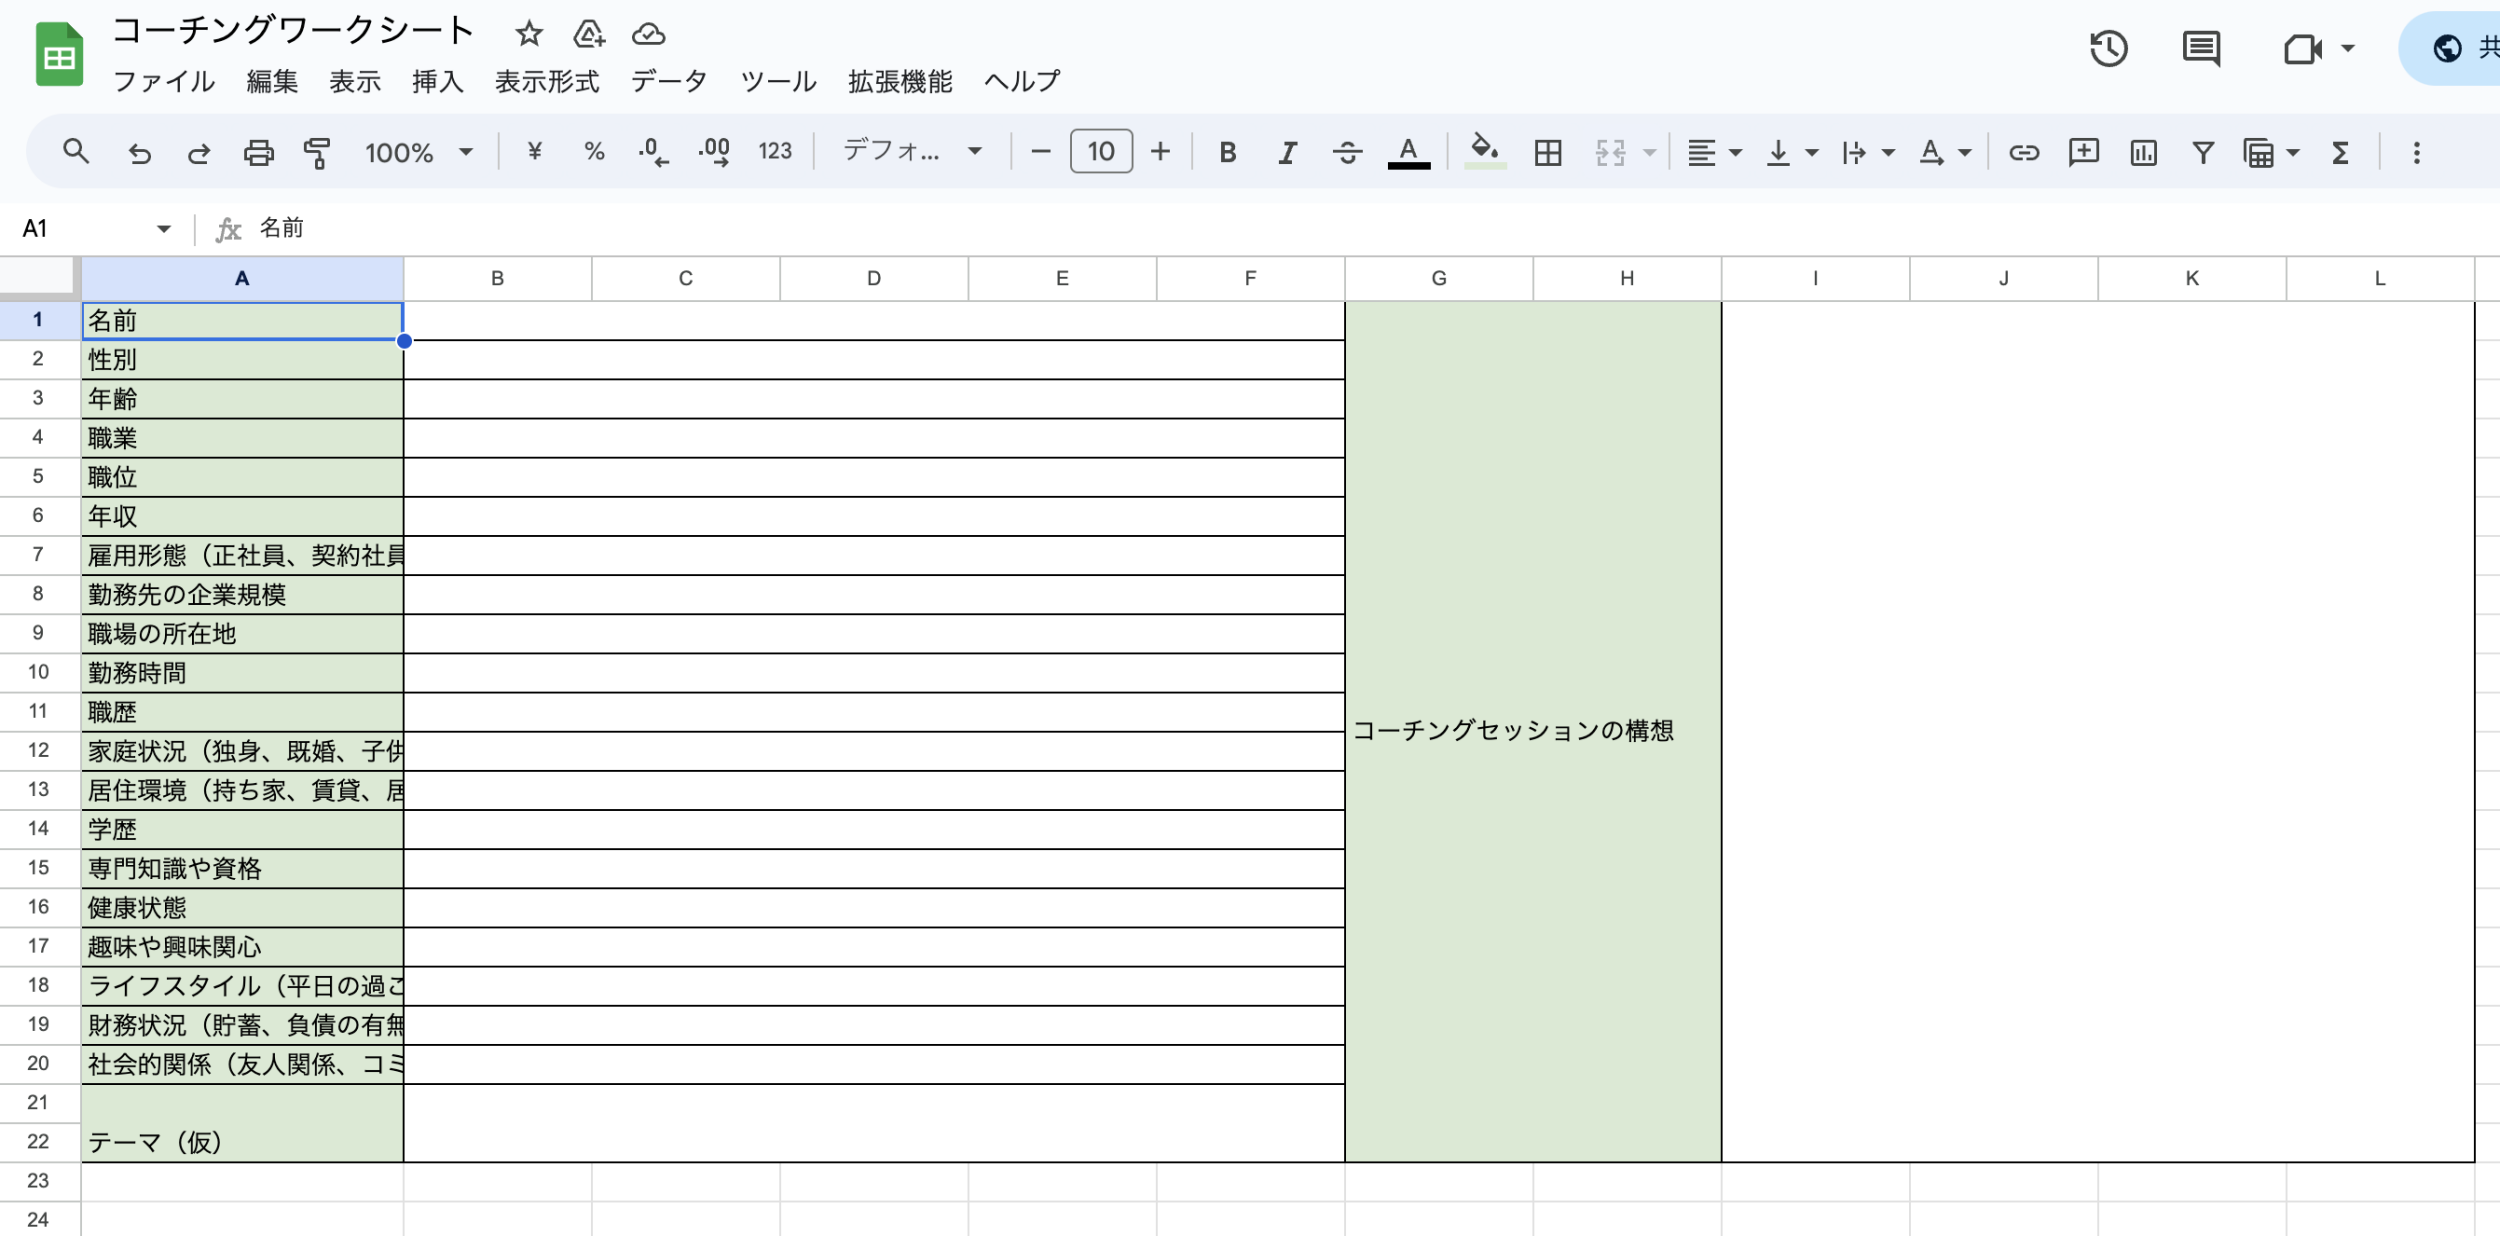Click the functions sigma icon

point(2340,152)
